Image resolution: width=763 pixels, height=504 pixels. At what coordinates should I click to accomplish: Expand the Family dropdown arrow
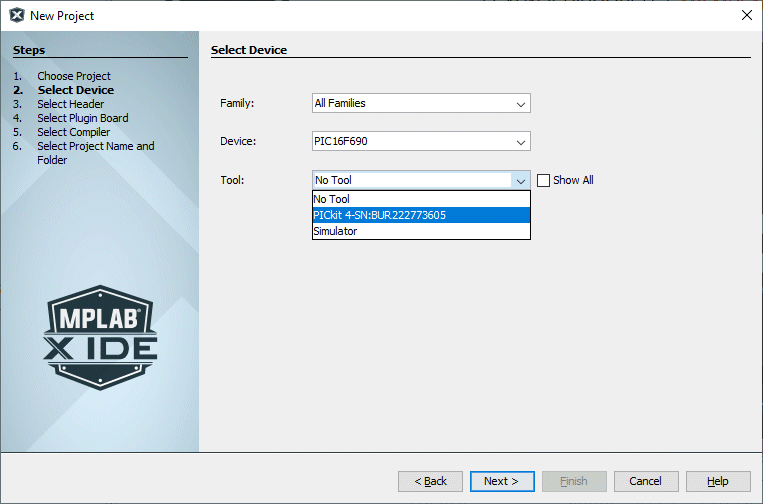[520, 104]
